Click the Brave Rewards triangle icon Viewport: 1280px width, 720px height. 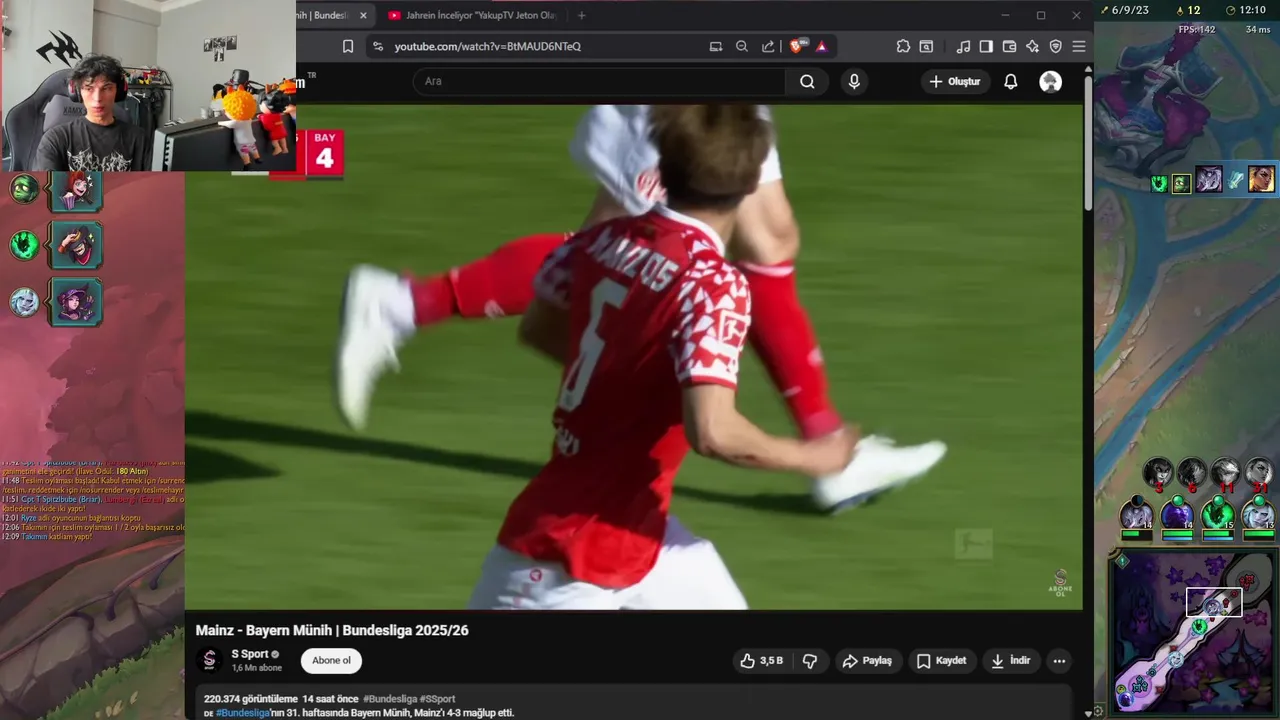[x=821, y=46]
